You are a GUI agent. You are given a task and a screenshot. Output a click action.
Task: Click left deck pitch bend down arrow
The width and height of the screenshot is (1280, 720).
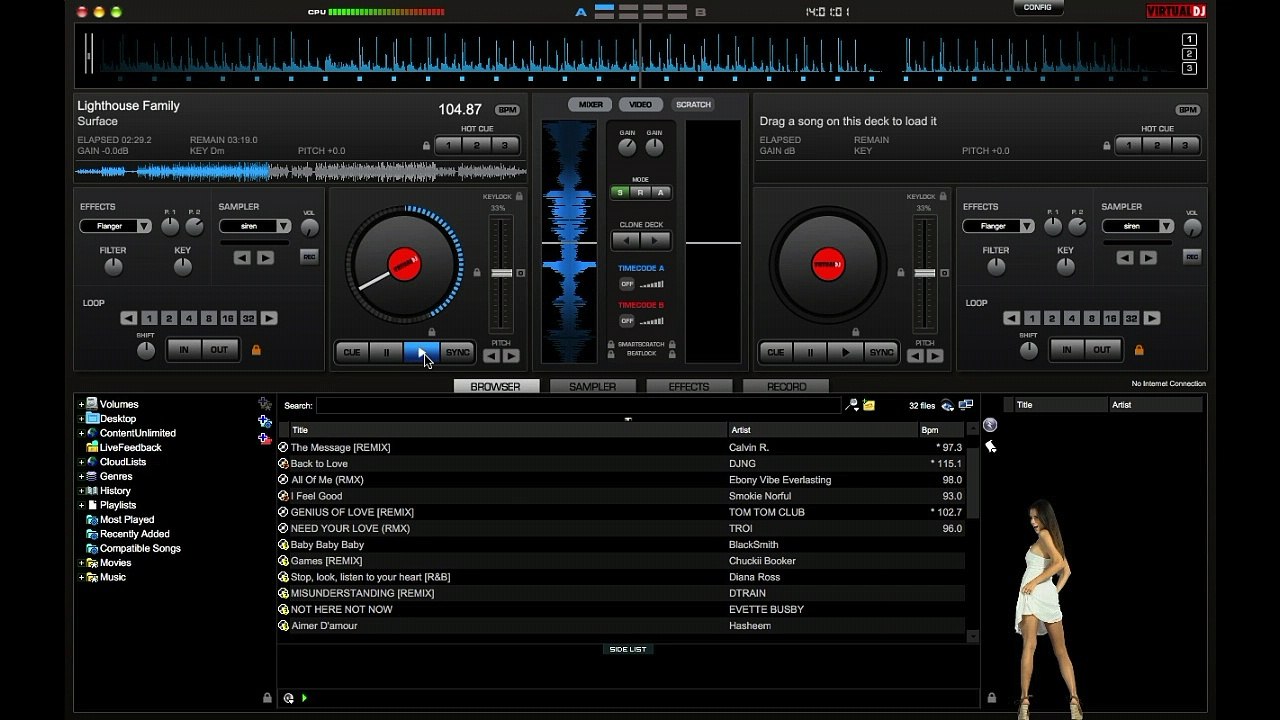coord(492,355)
